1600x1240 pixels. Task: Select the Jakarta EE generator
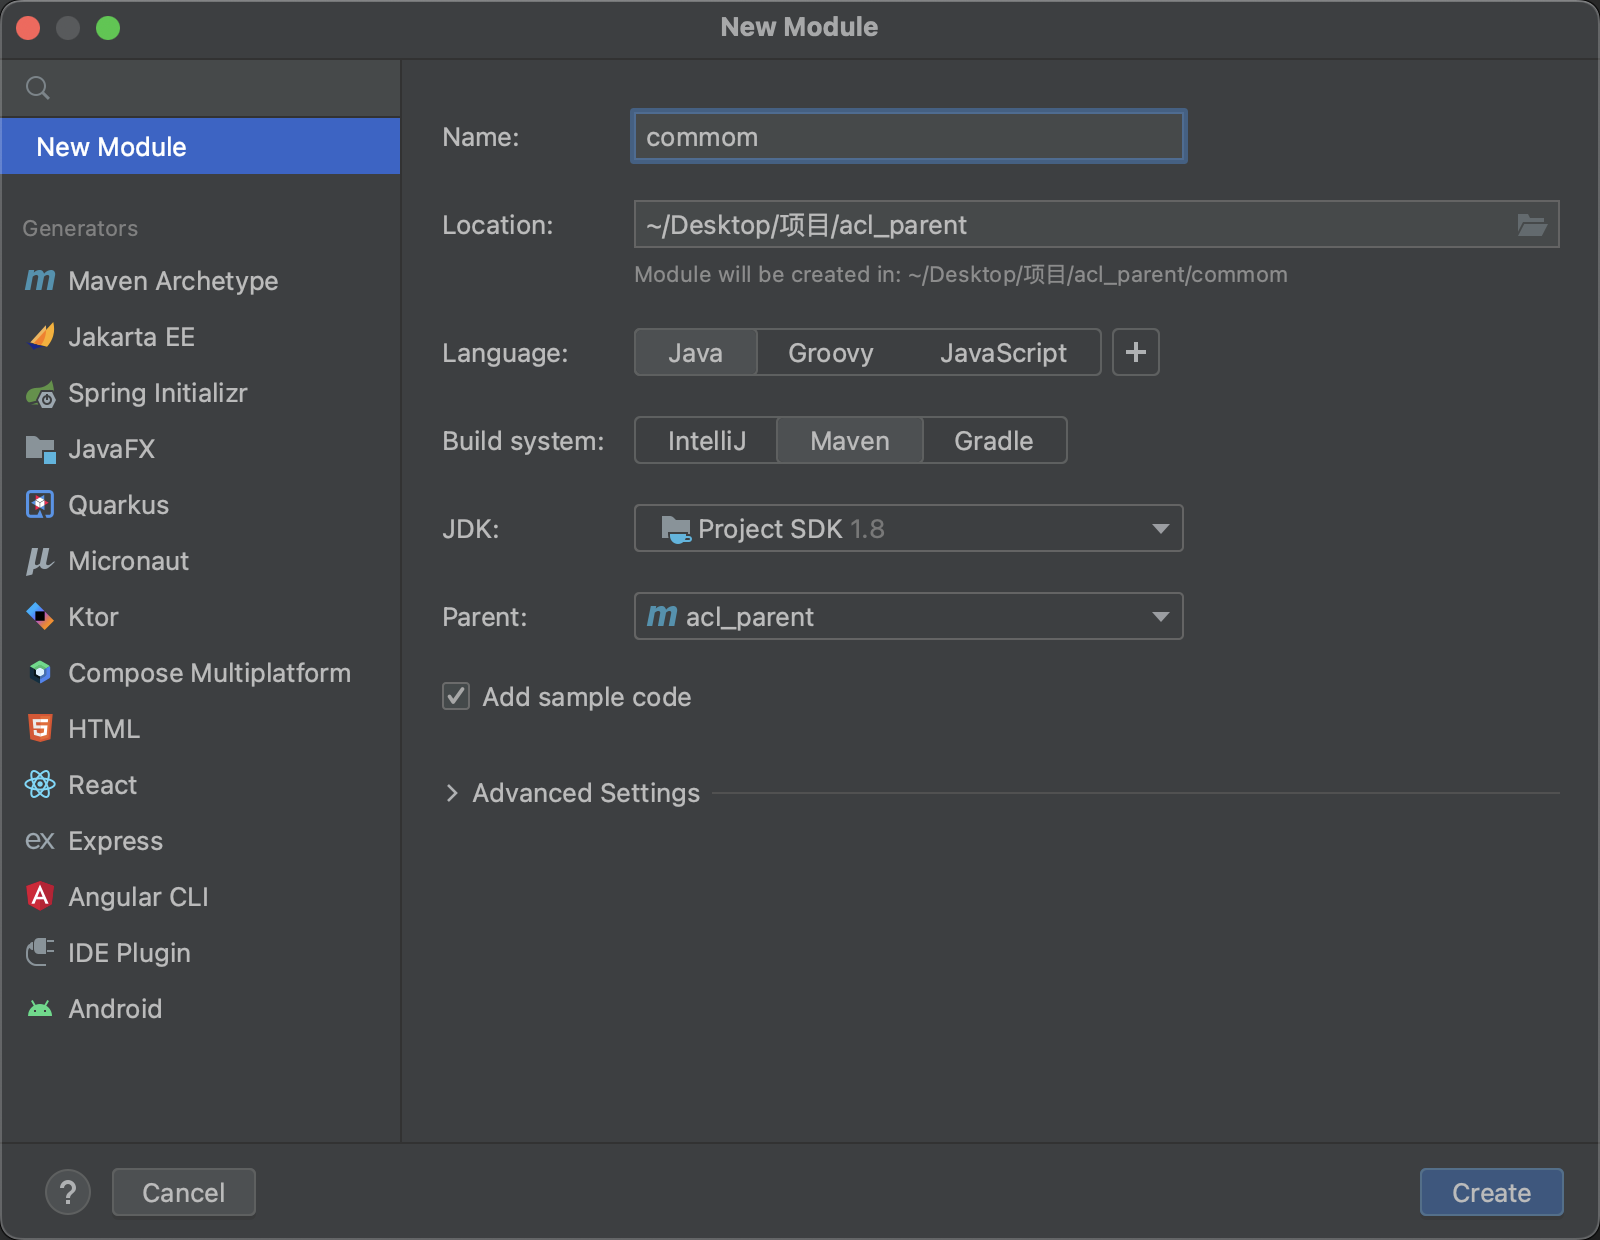click(x=131, y=337)
